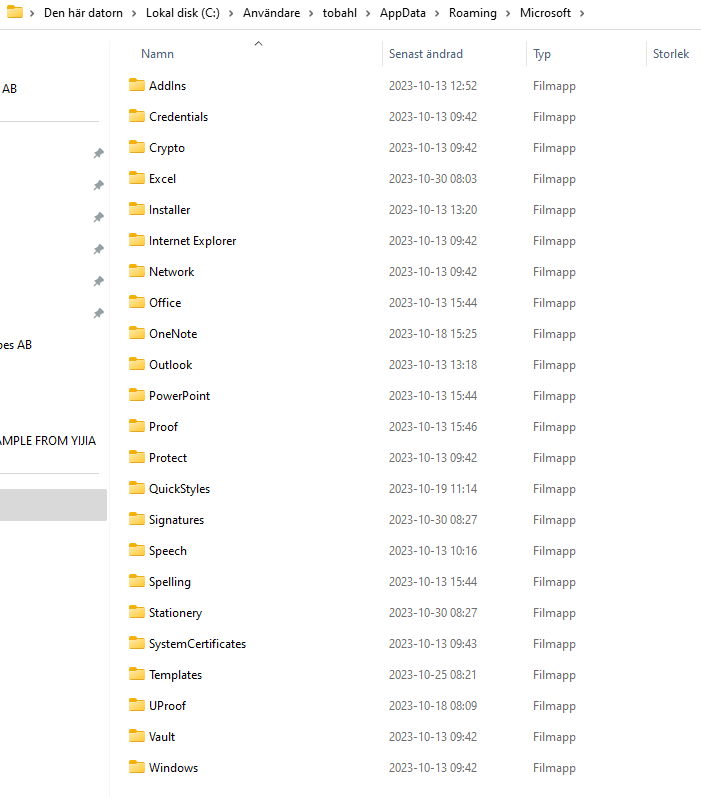Screen dimensions: 701x797
Task: Navigate to AppData breadcrumb
Action: [403, 13]
